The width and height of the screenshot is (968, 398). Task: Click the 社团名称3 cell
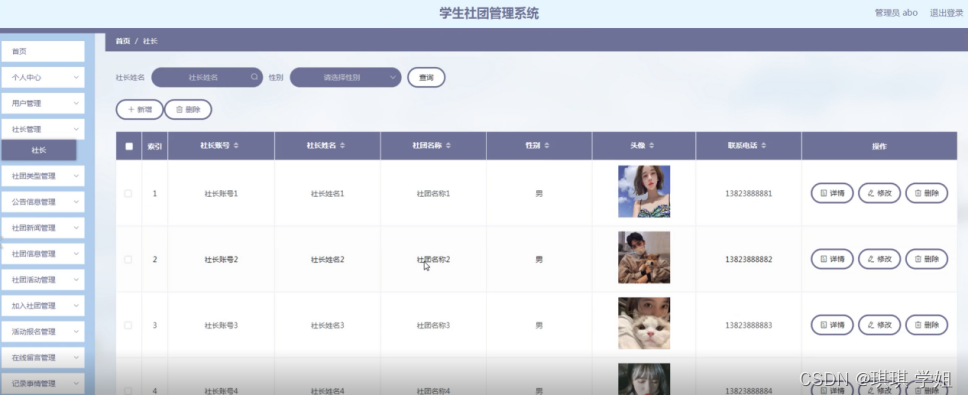click(433, 325)
